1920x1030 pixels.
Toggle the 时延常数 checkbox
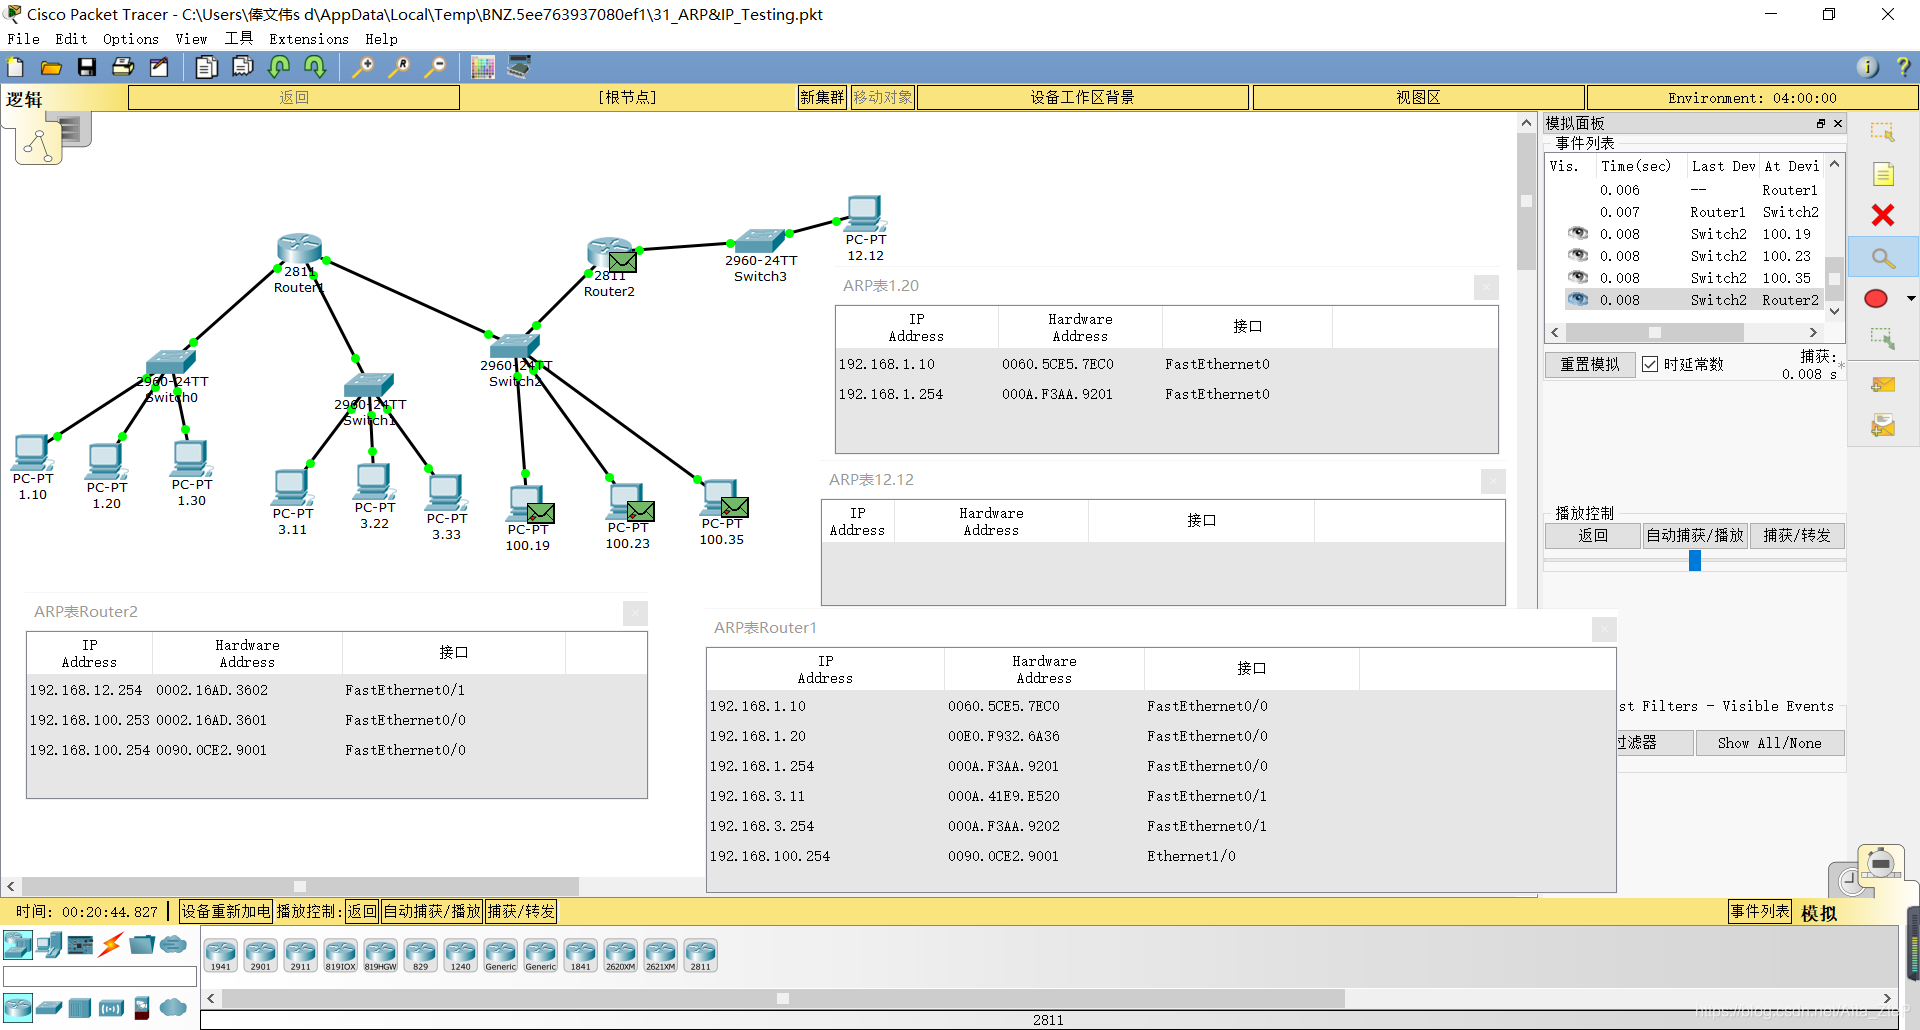[1650, 364]
